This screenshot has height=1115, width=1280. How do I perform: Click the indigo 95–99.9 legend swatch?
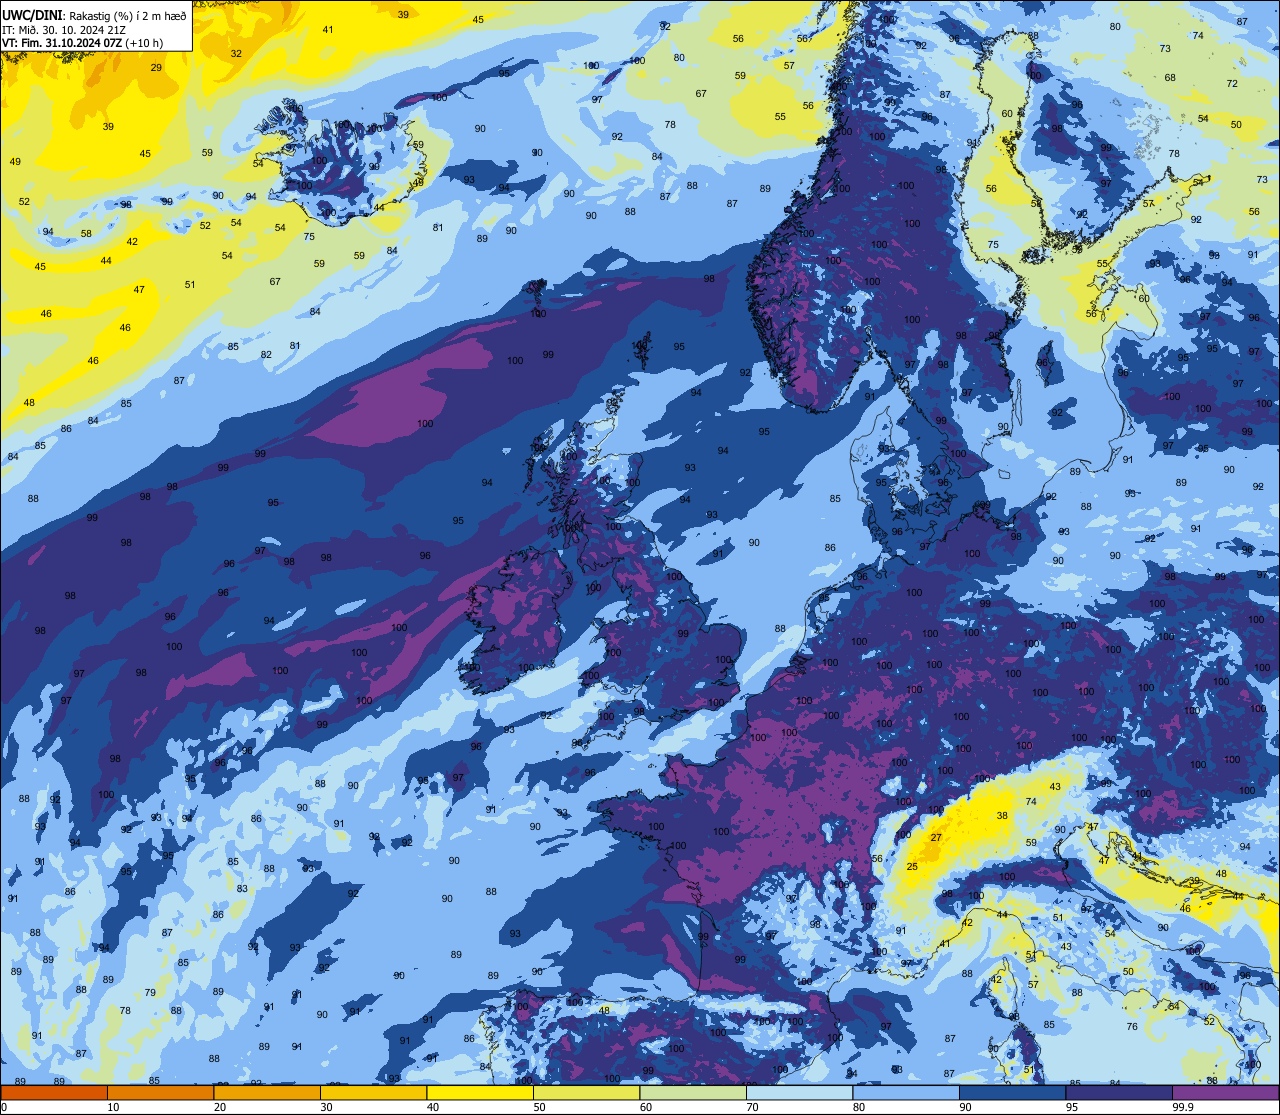point(1119,1092)
